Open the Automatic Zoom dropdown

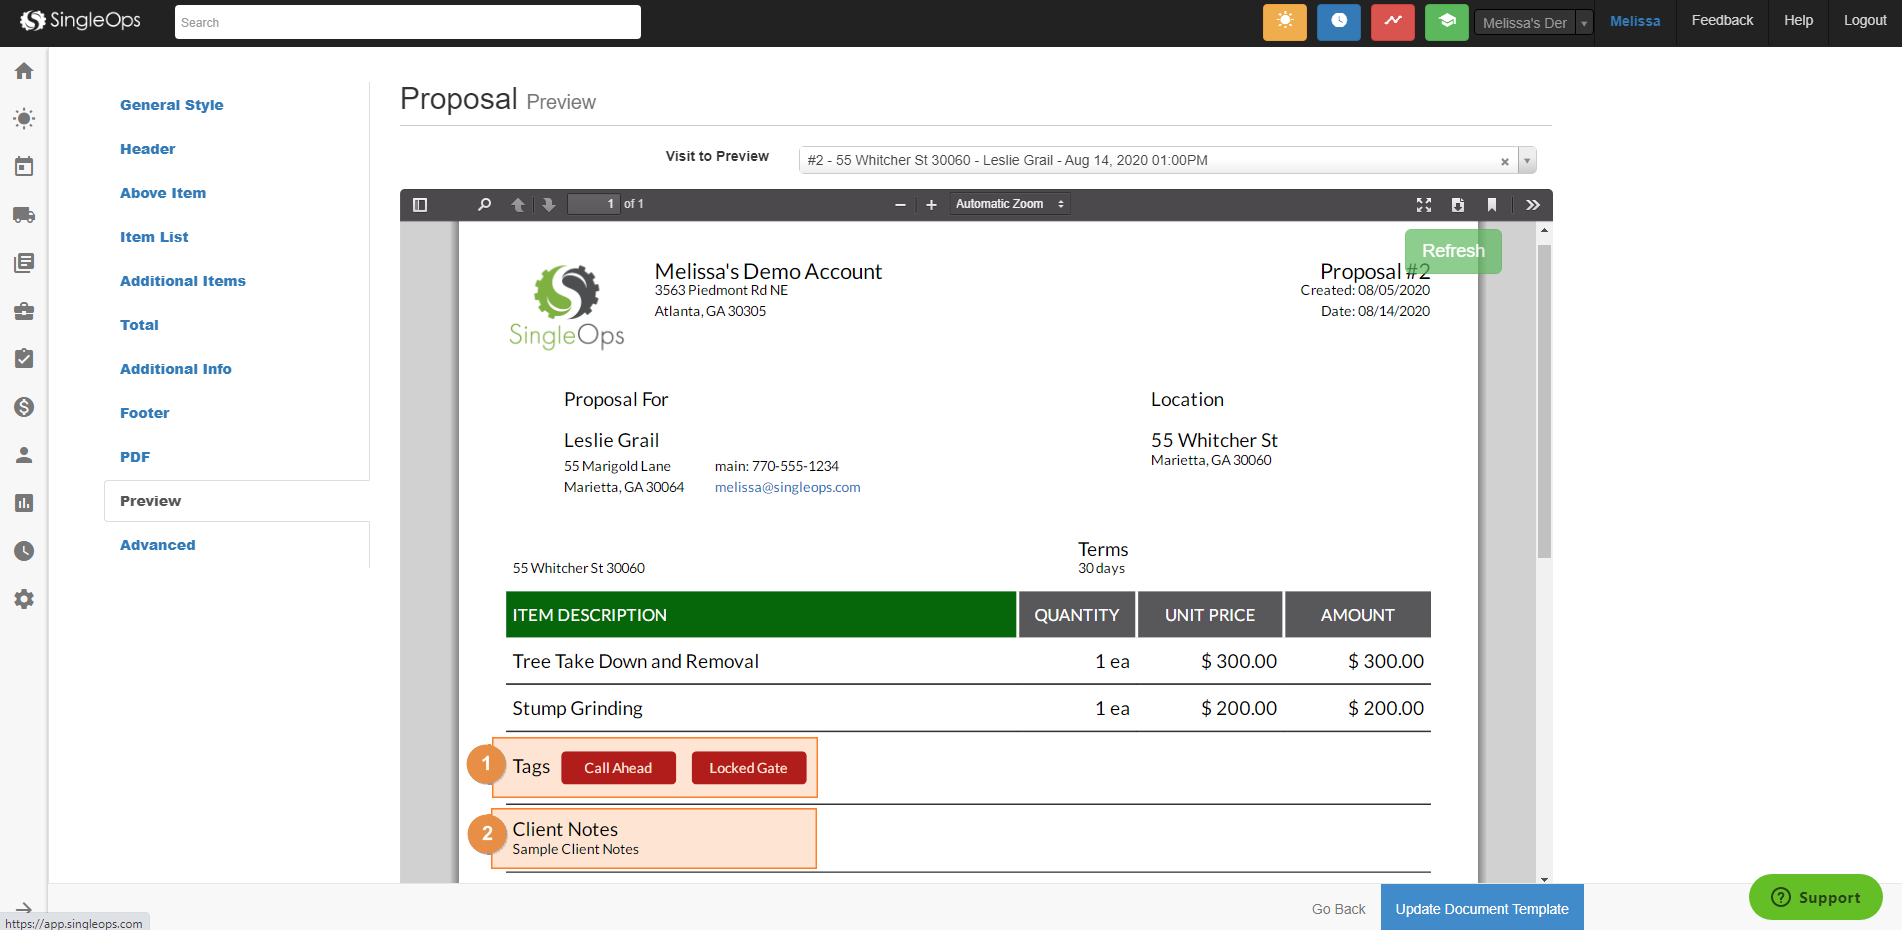point(1009,205)
